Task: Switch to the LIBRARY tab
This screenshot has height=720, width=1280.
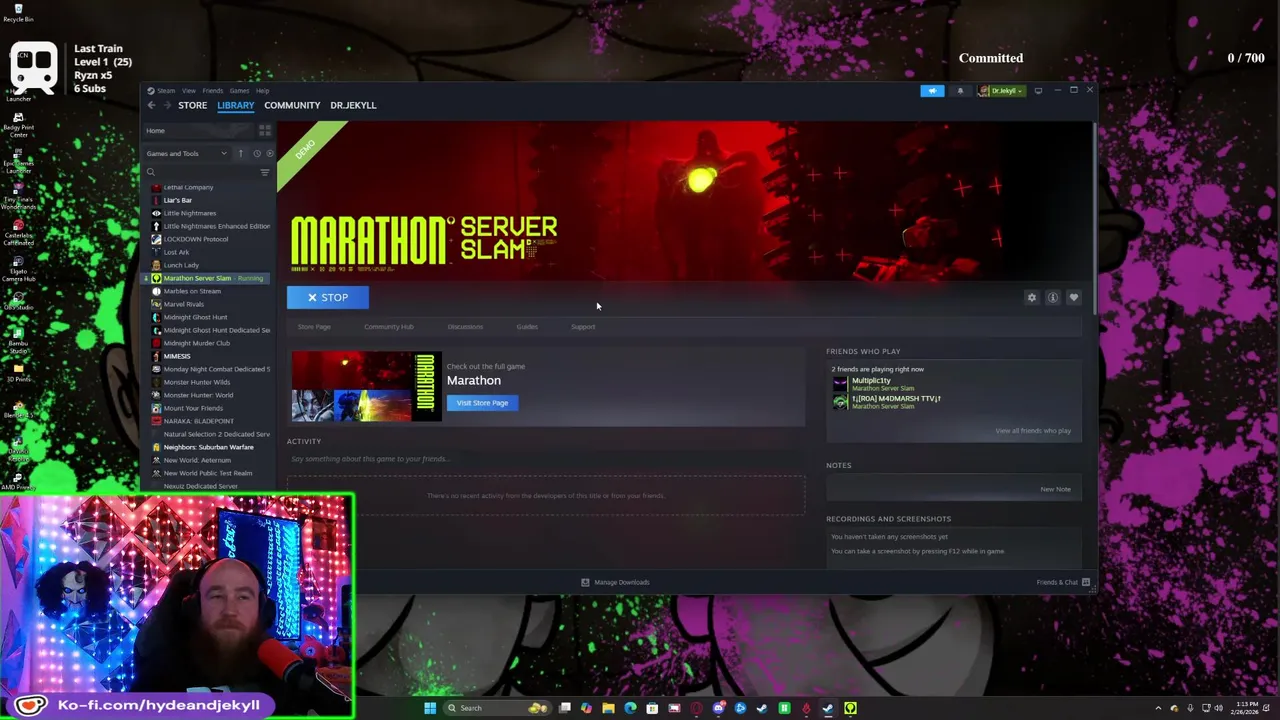Action: [x=236, y=105]
